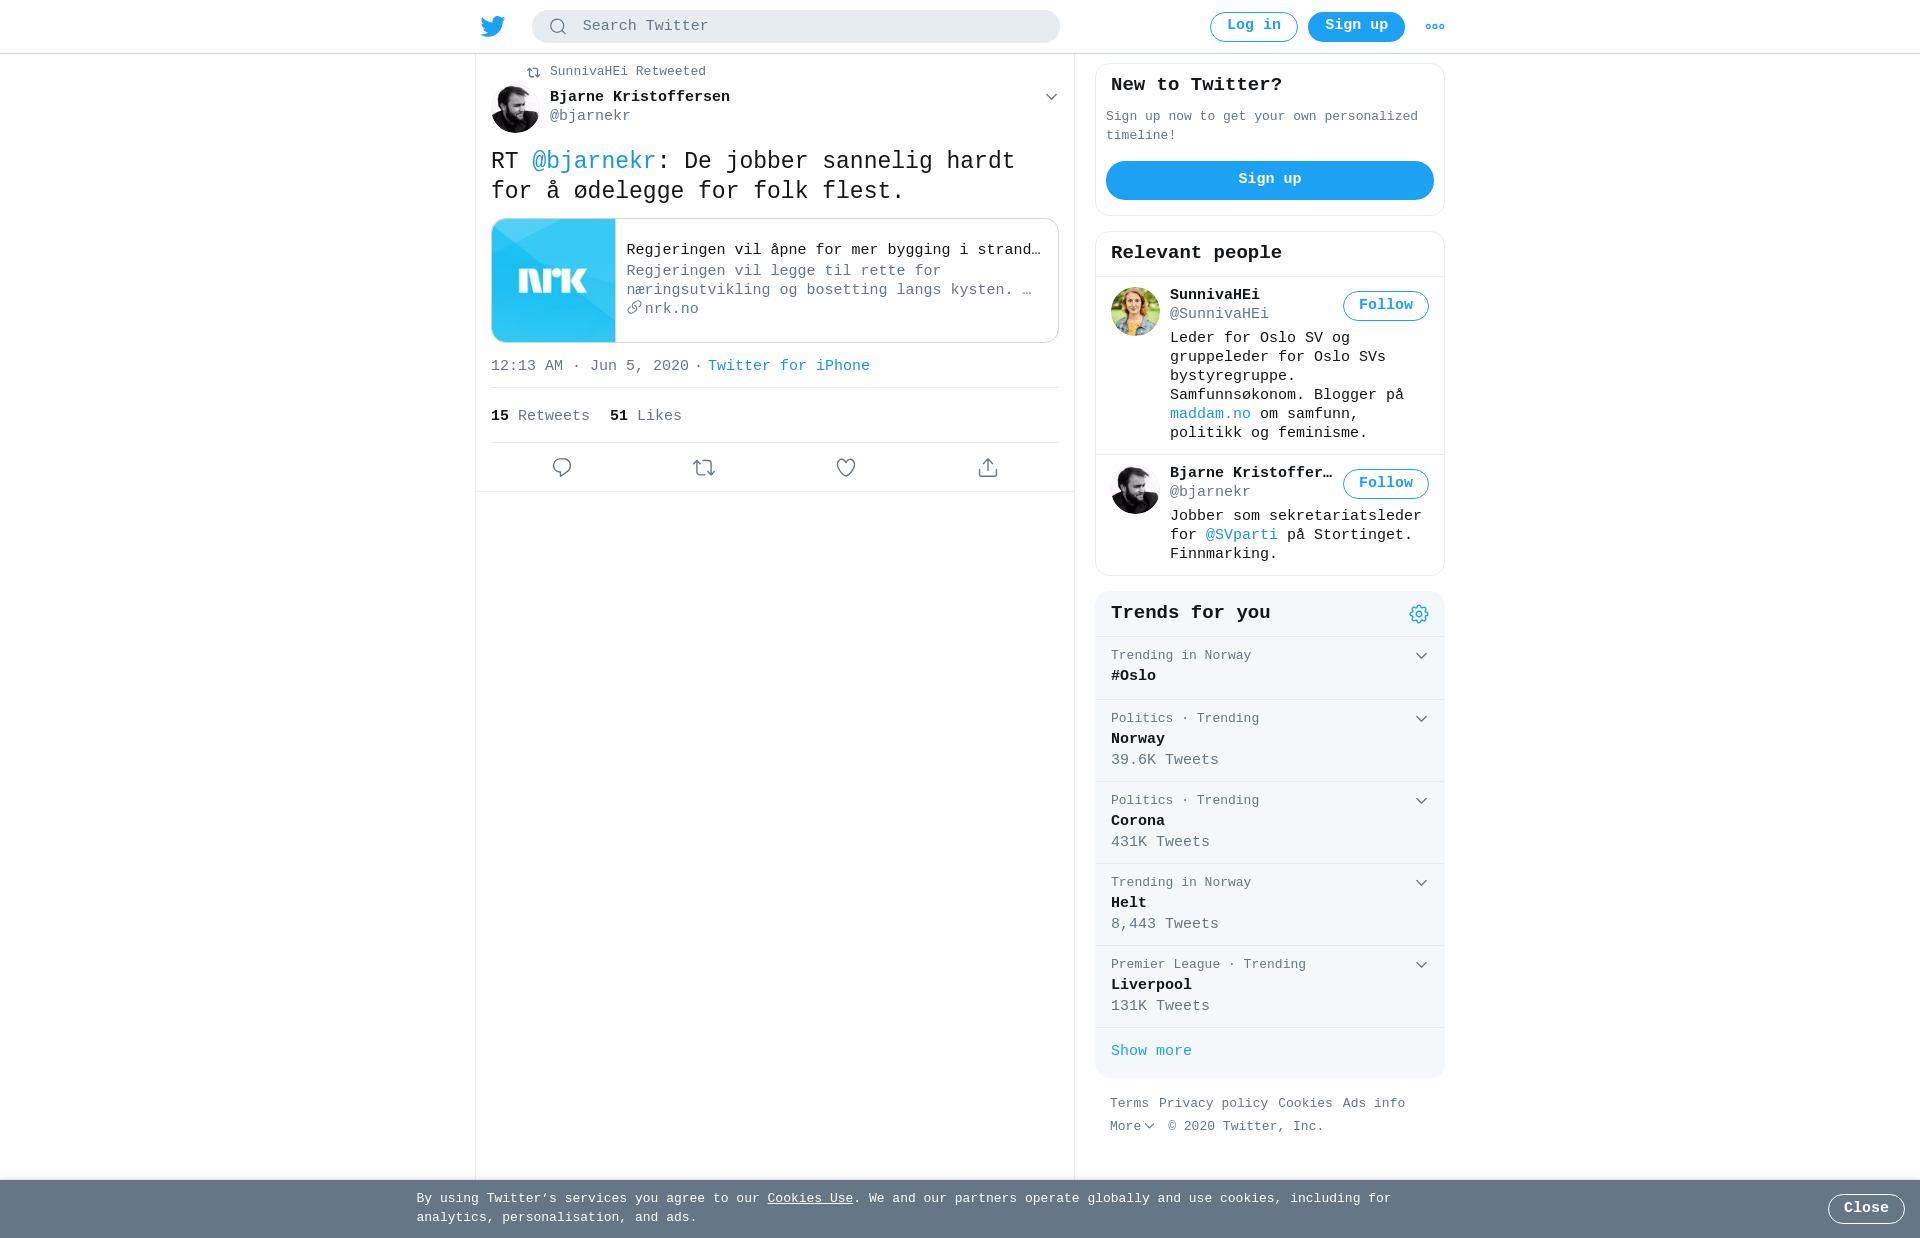The width and height of the screenshot is (1920, 1238).
Task: Expand options for #Oslo trend
Action: pos(1421,656)
